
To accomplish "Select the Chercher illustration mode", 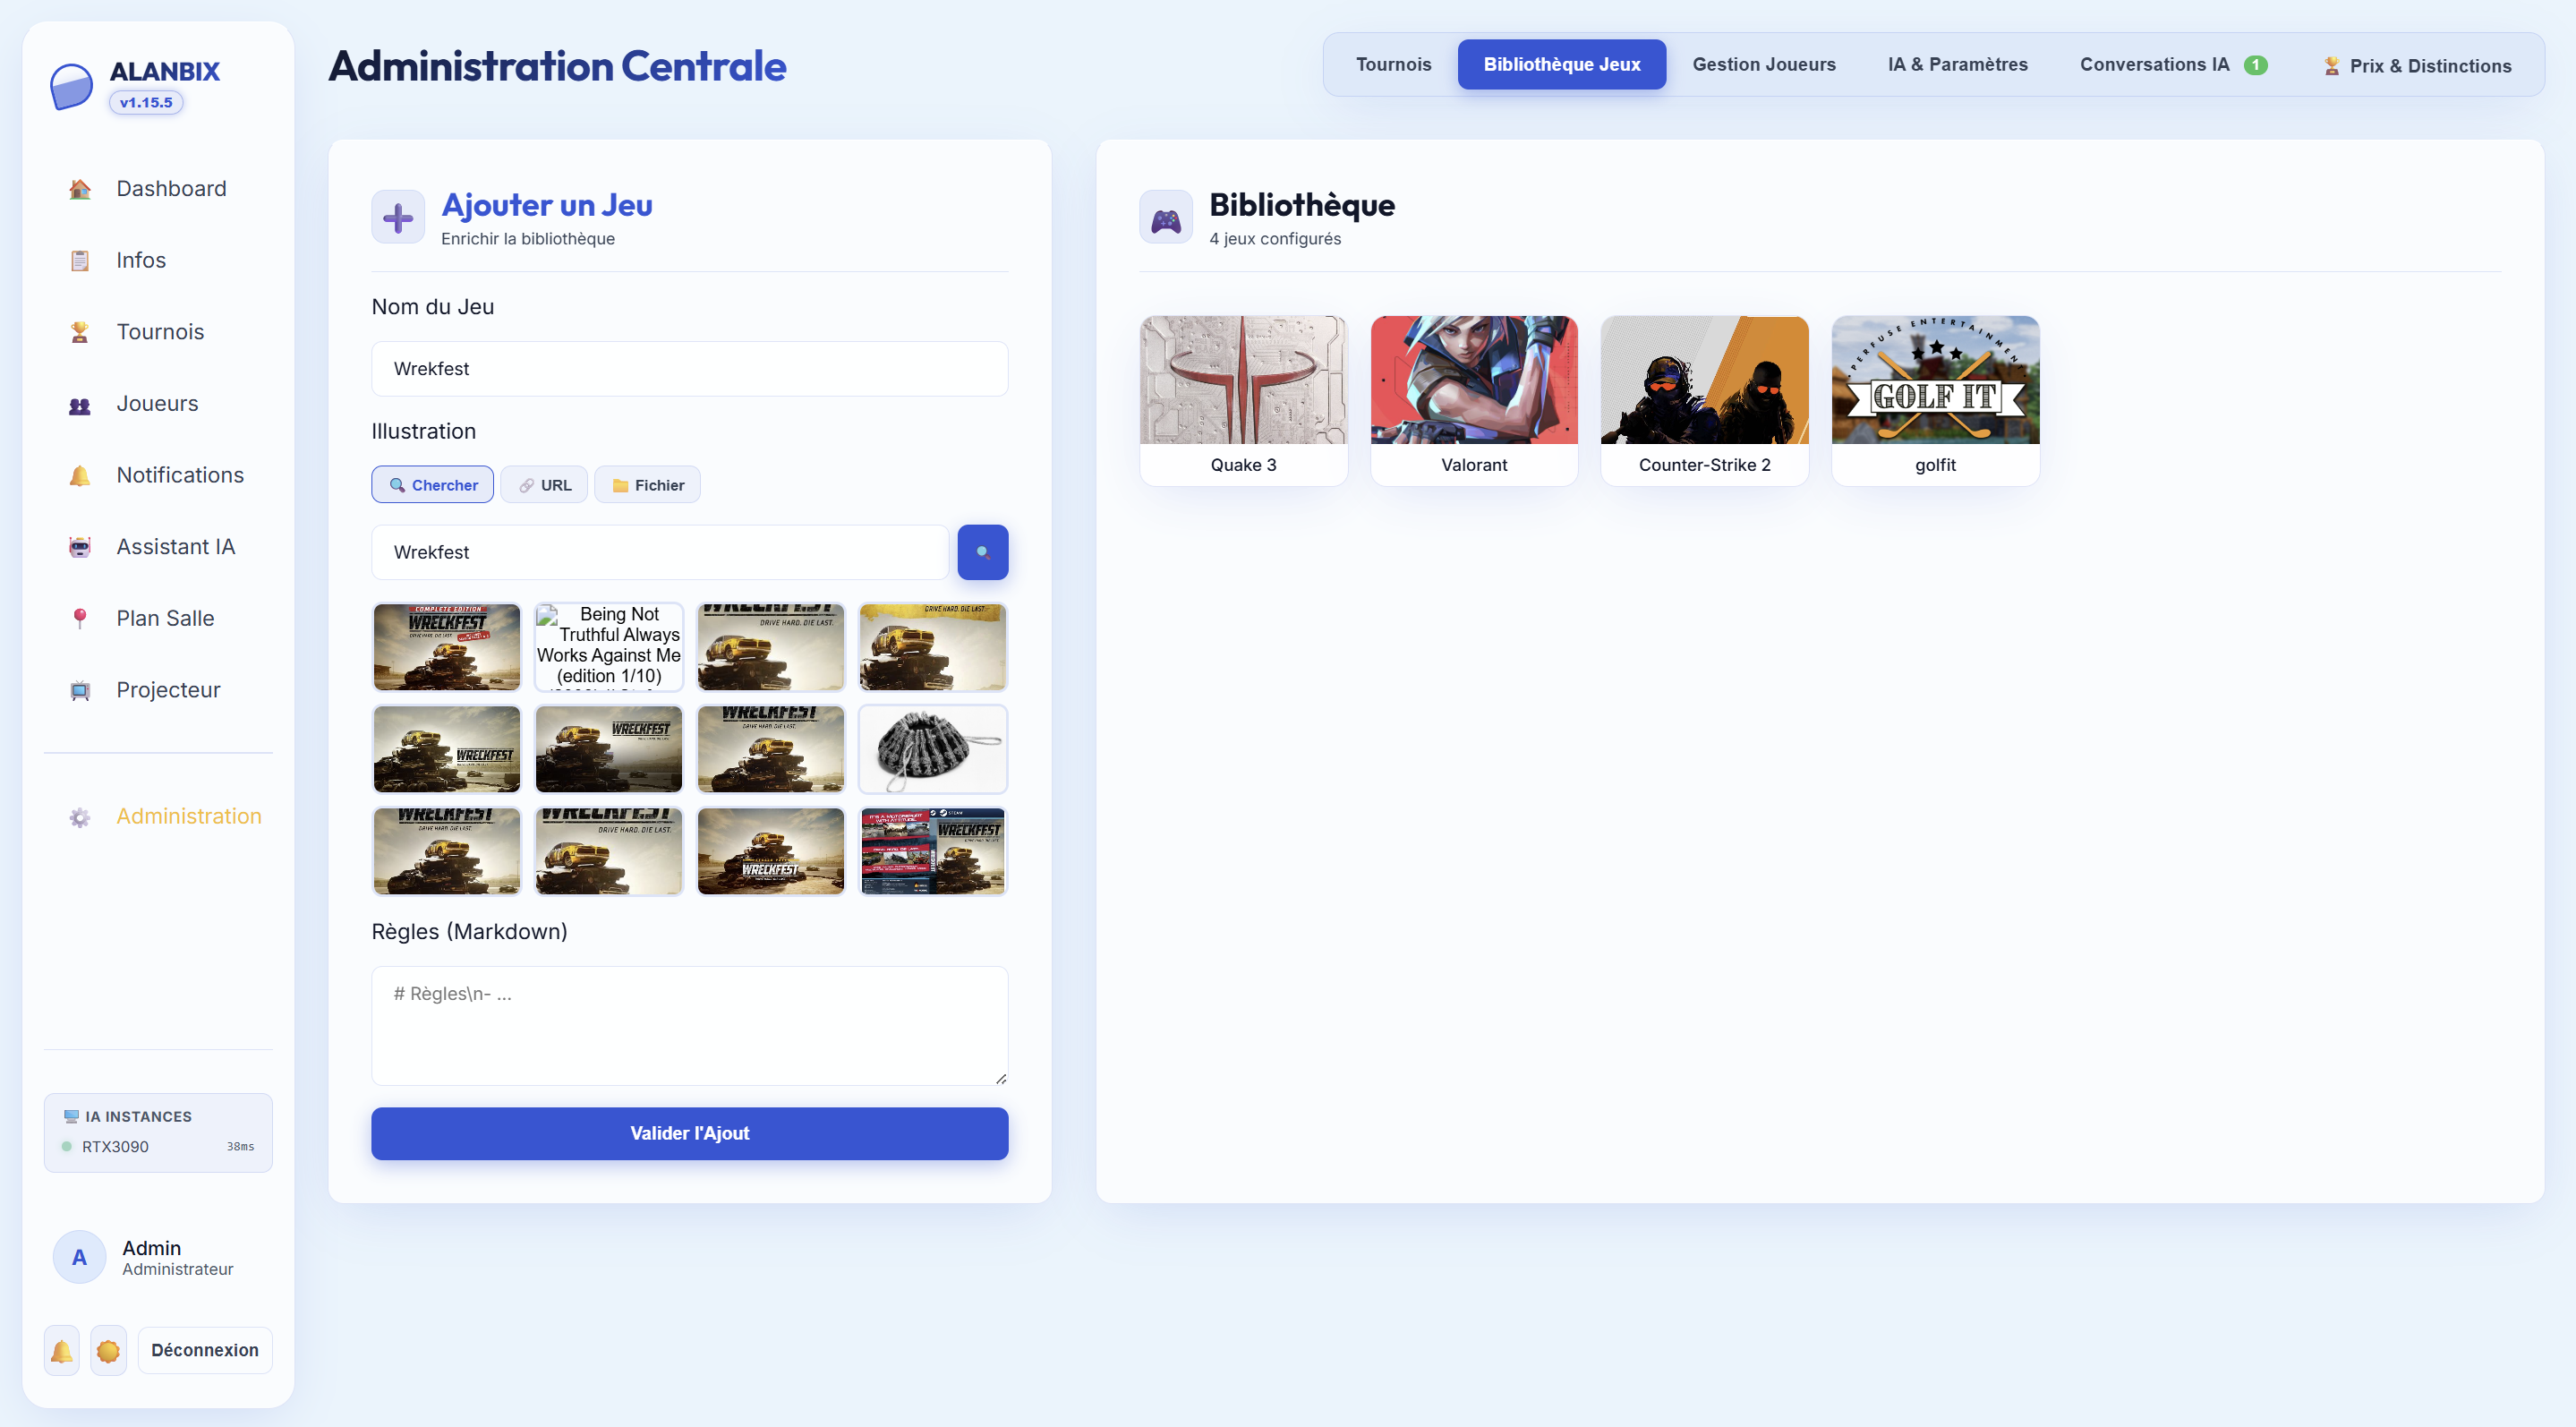I will point(433,485).
